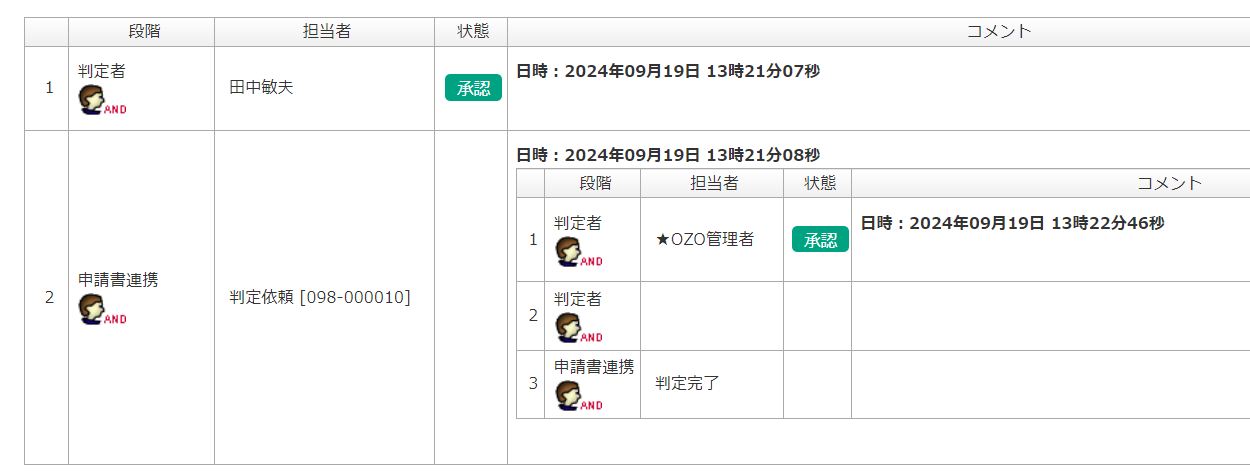
Task: Click the user icon in nested row 2 判定者
Action: pyautogui.click(x=578, y=328)
